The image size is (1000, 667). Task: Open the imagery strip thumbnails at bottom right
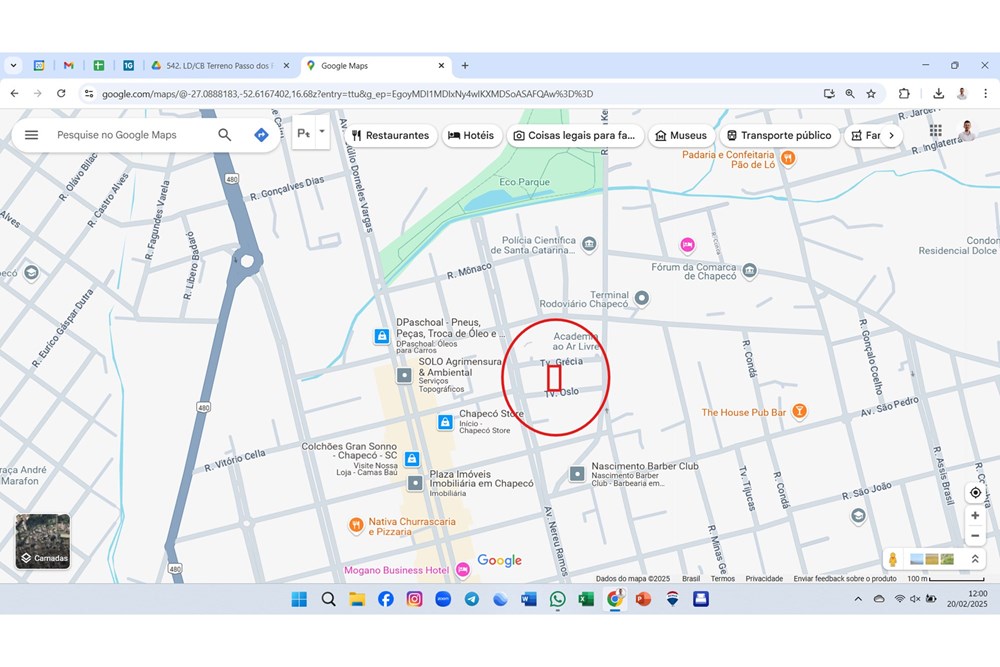(932, 559)
